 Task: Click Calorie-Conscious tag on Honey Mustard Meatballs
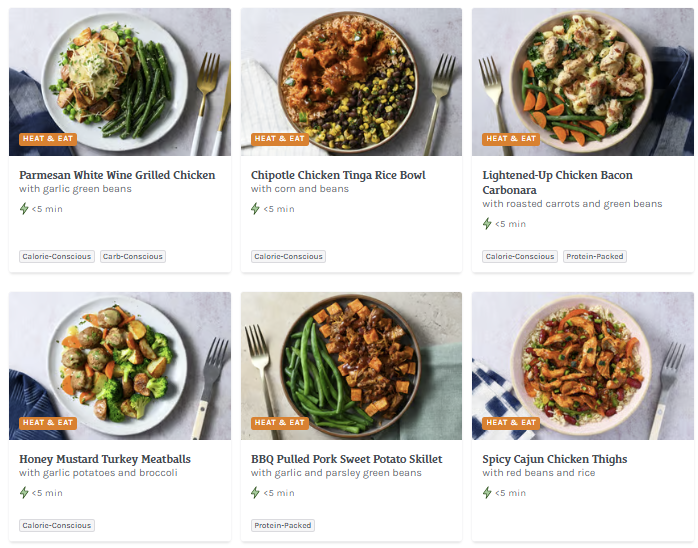pos(57,525)
